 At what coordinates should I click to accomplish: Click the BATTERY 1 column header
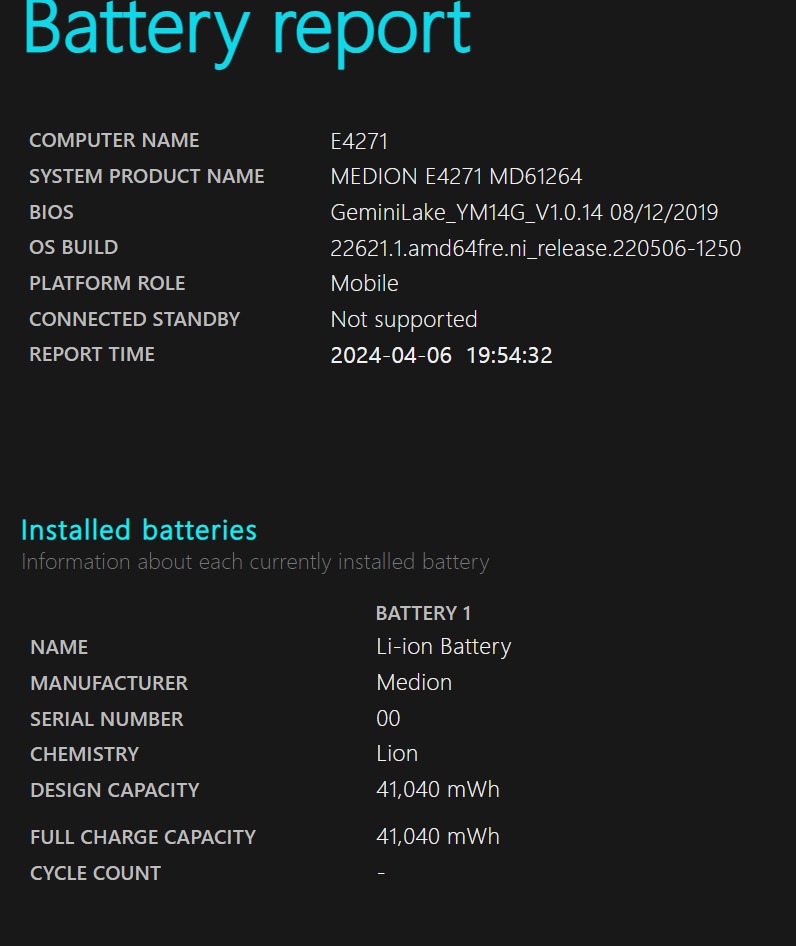pos(423,613)
